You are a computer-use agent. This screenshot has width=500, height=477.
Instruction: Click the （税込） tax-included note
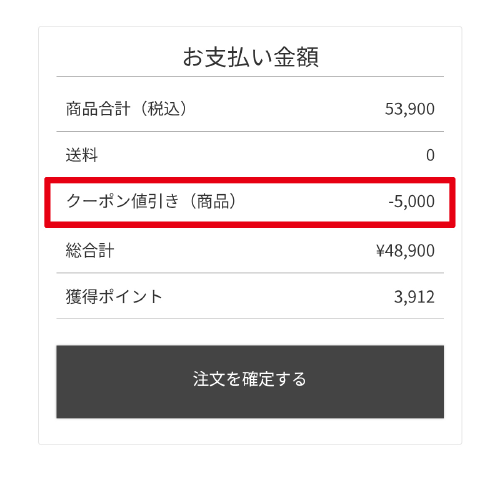click(163, 109)
